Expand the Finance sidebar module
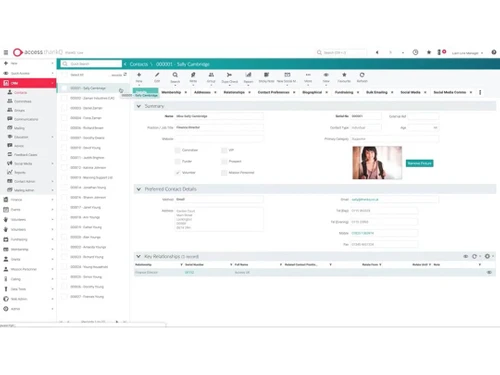Viewport: 500px width, 375px height. [28, 200]
